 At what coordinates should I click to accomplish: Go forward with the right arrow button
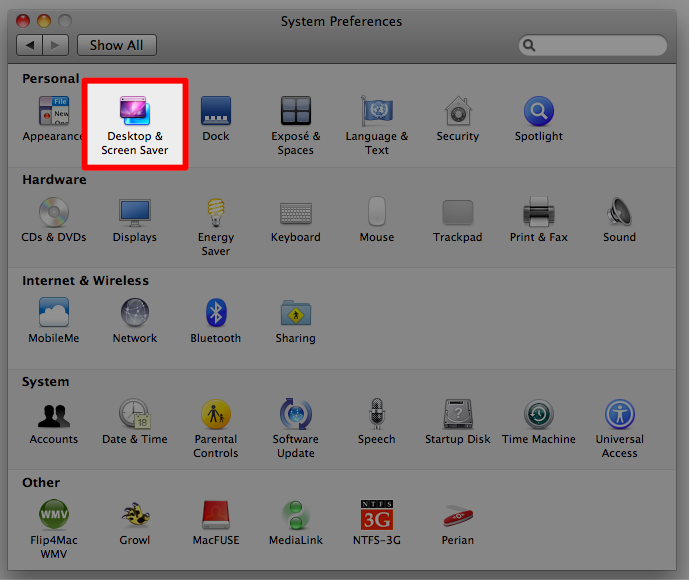click(x=56, y=45)
